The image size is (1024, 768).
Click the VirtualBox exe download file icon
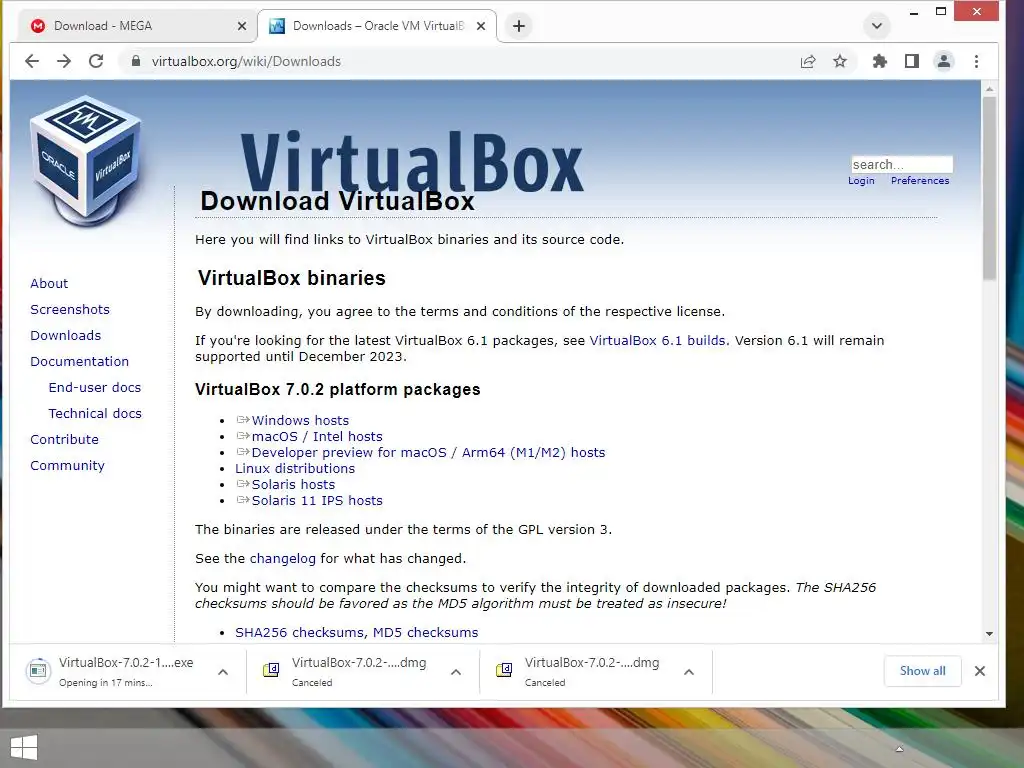click(39, 671)
